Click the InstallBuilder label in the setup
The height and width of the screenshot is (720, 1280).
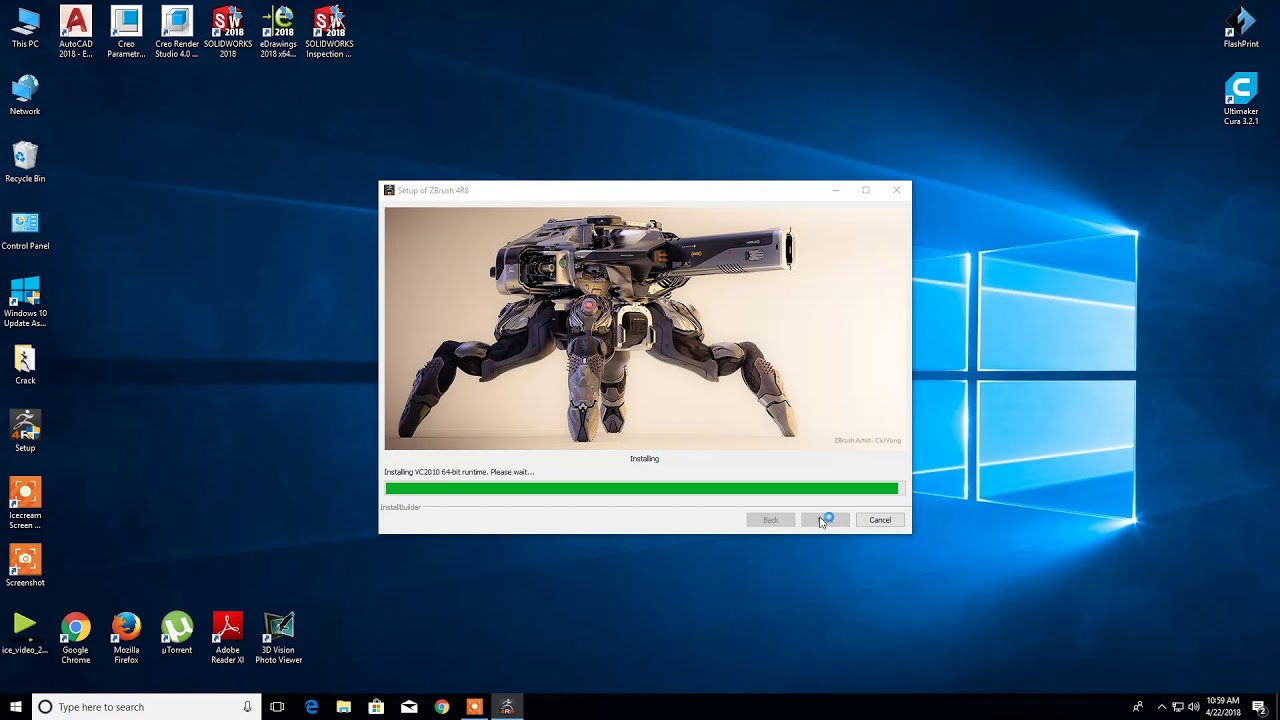point(400,507)
